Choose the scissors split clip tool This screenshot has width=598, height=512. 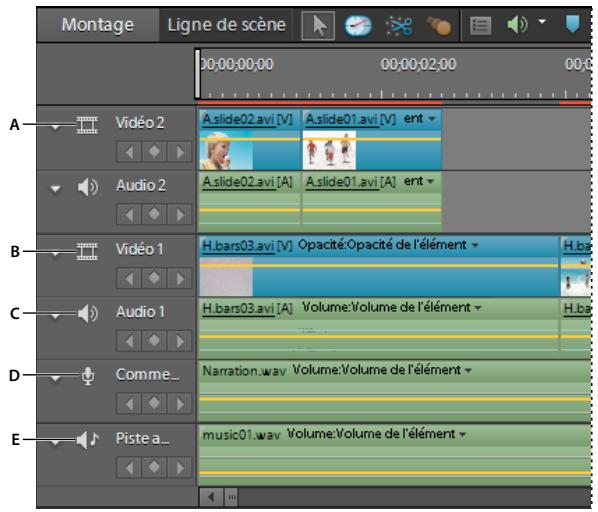399,26
